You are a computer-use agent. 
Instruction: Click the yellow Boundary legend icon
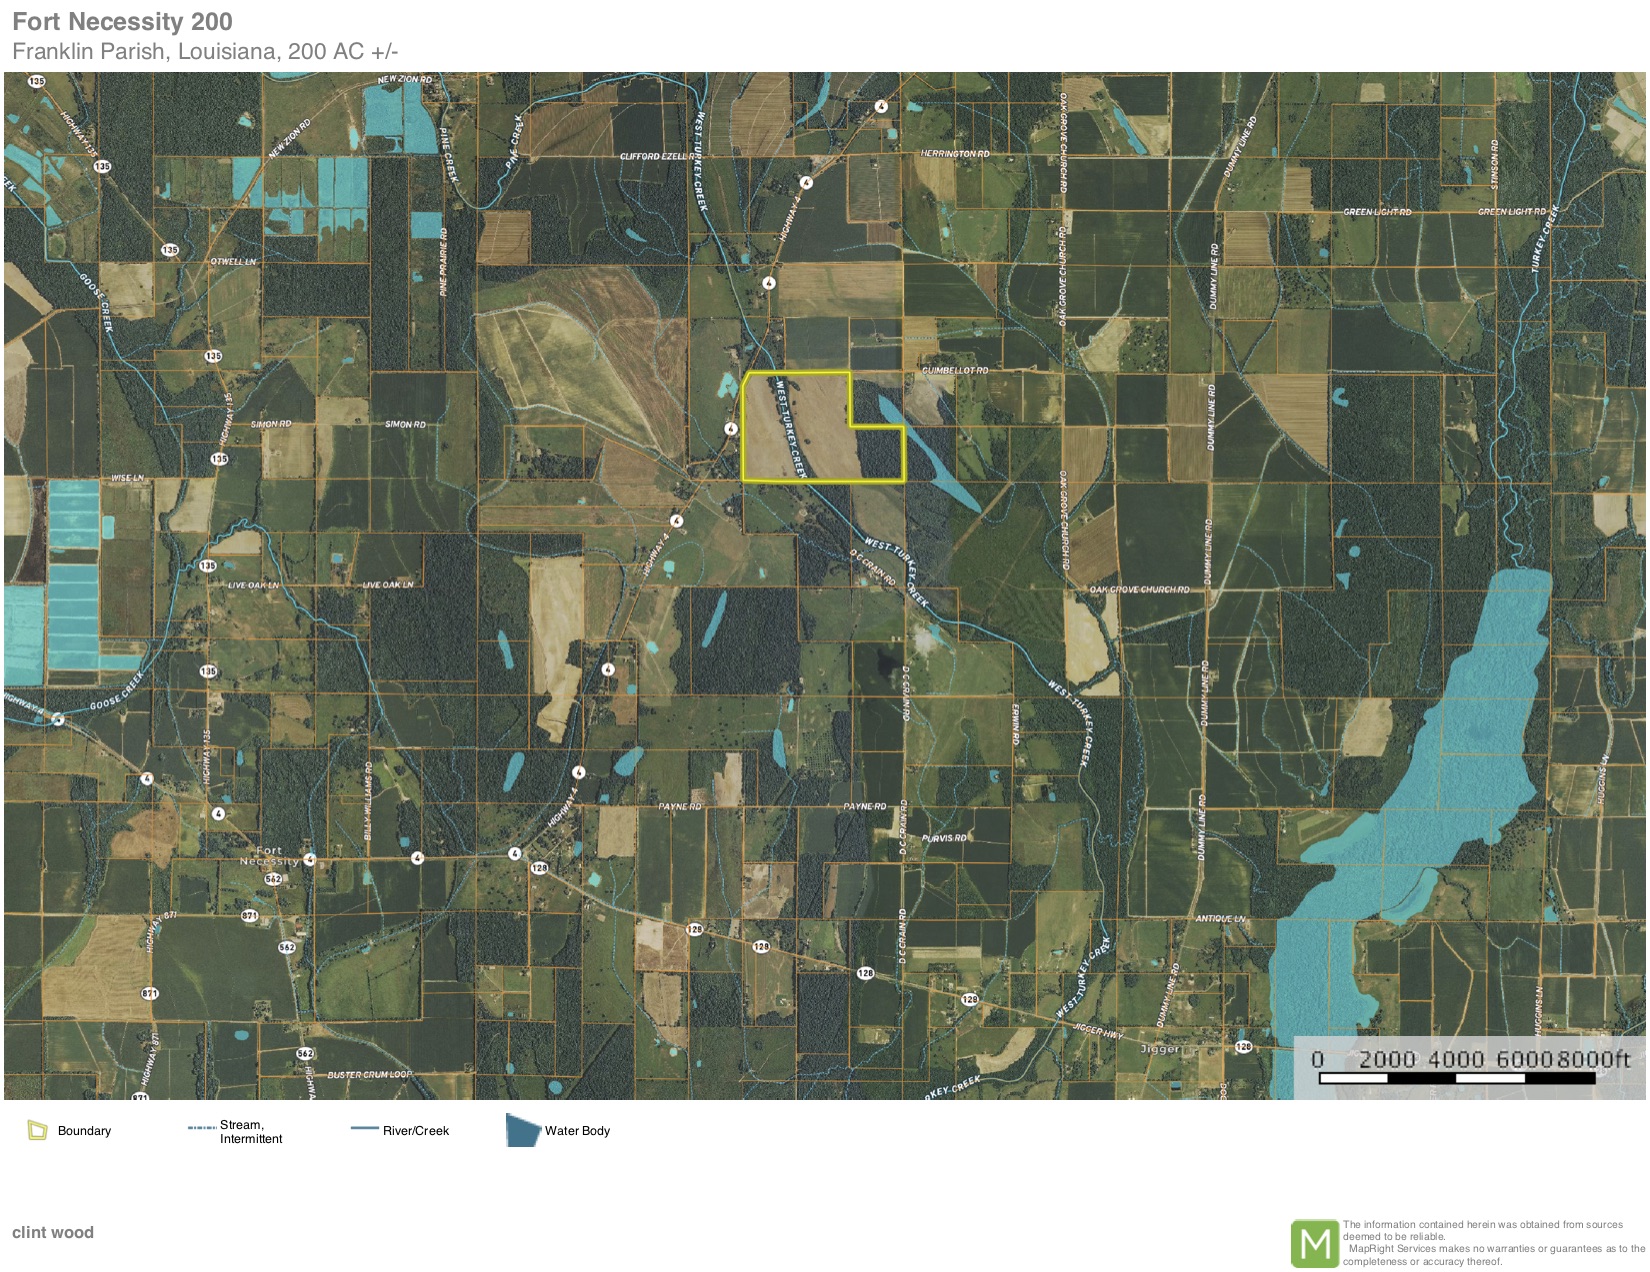(37, 1131)
